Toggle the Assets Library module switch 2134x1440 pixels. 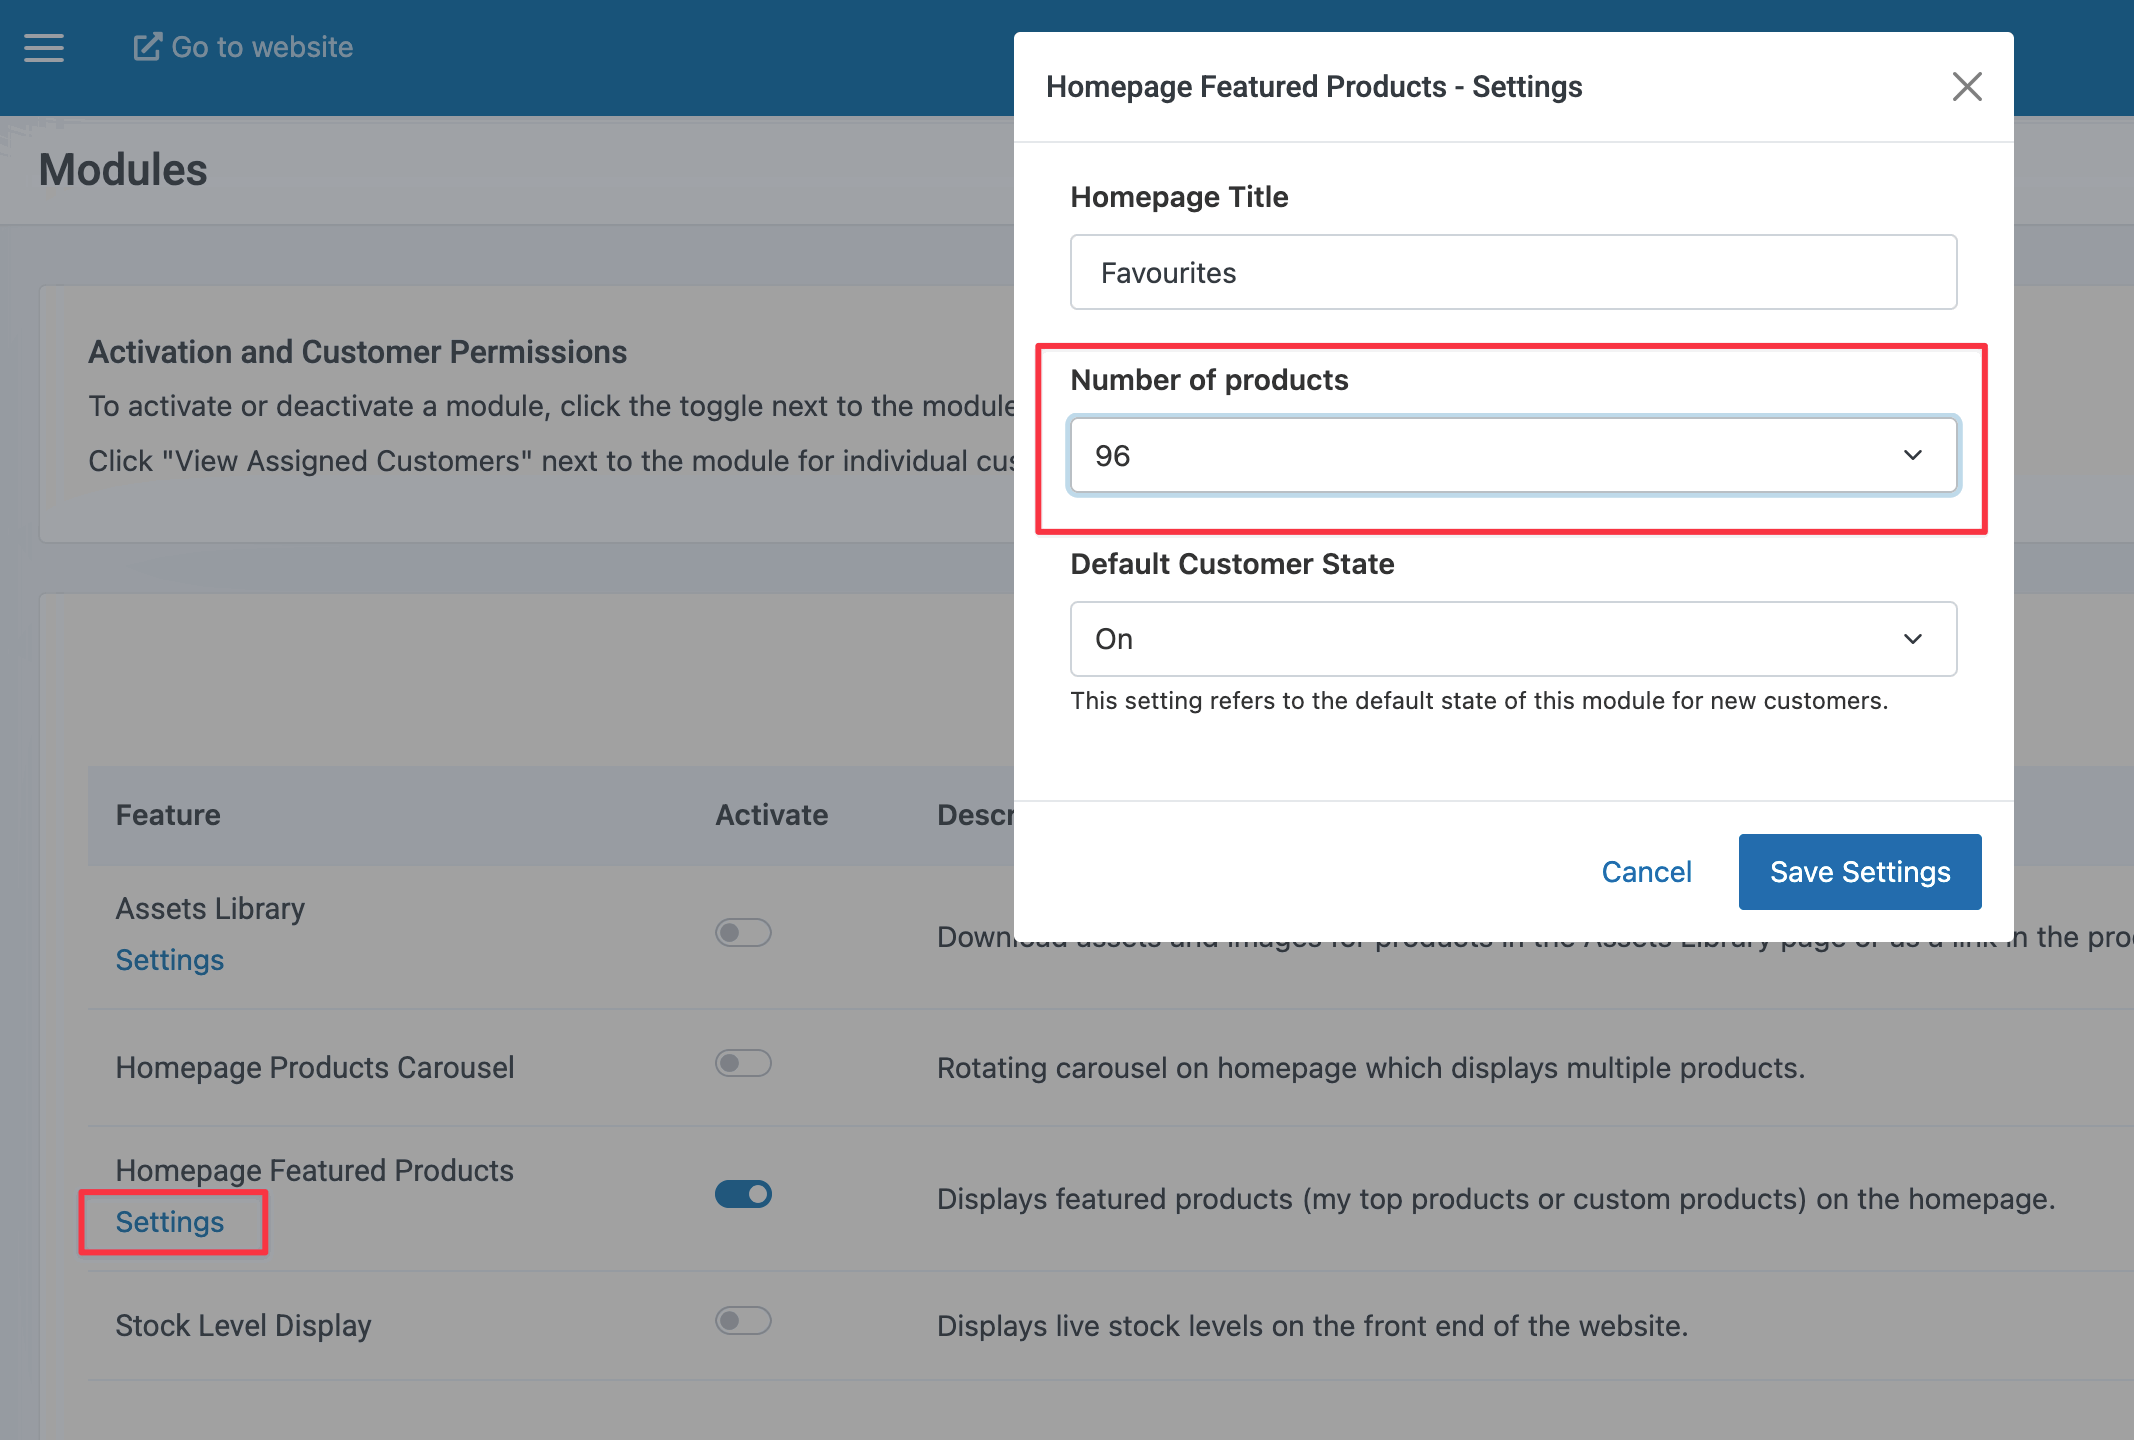click(x=743, y=933)
